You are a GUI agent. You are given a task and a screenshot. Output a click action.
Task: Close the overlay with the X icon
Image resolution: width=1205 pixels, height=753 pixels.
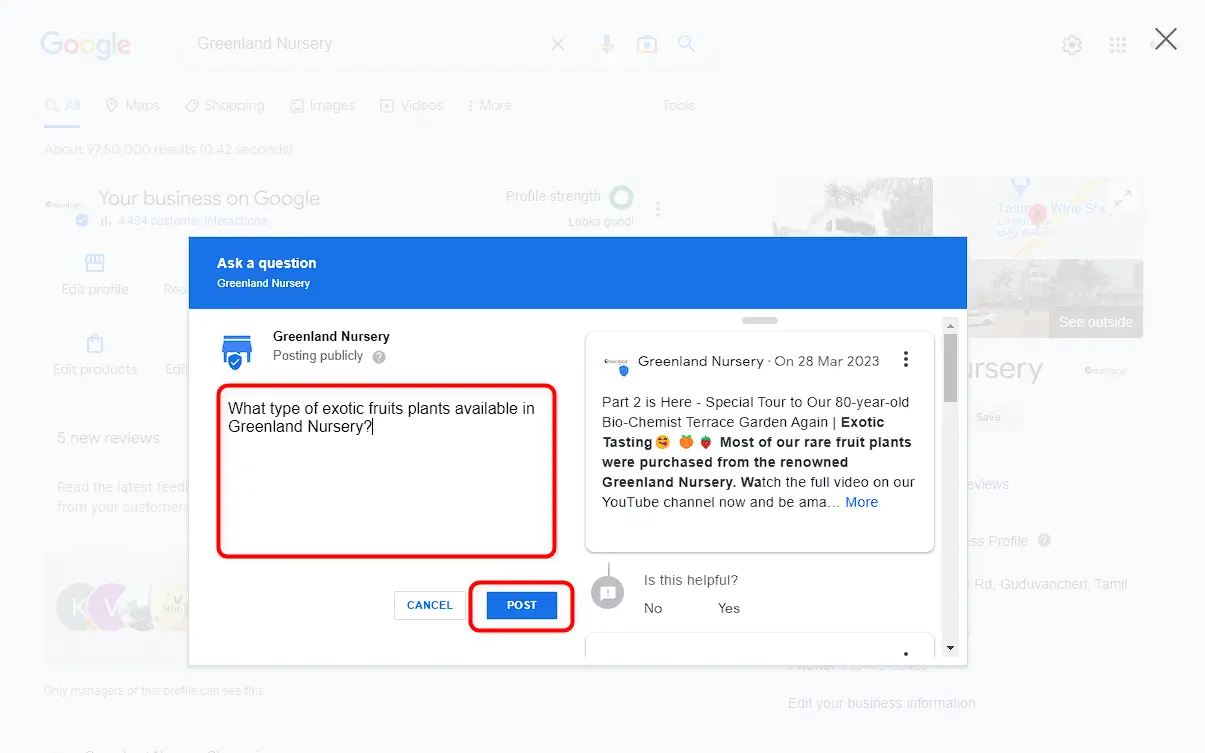tap(1165, 39)
